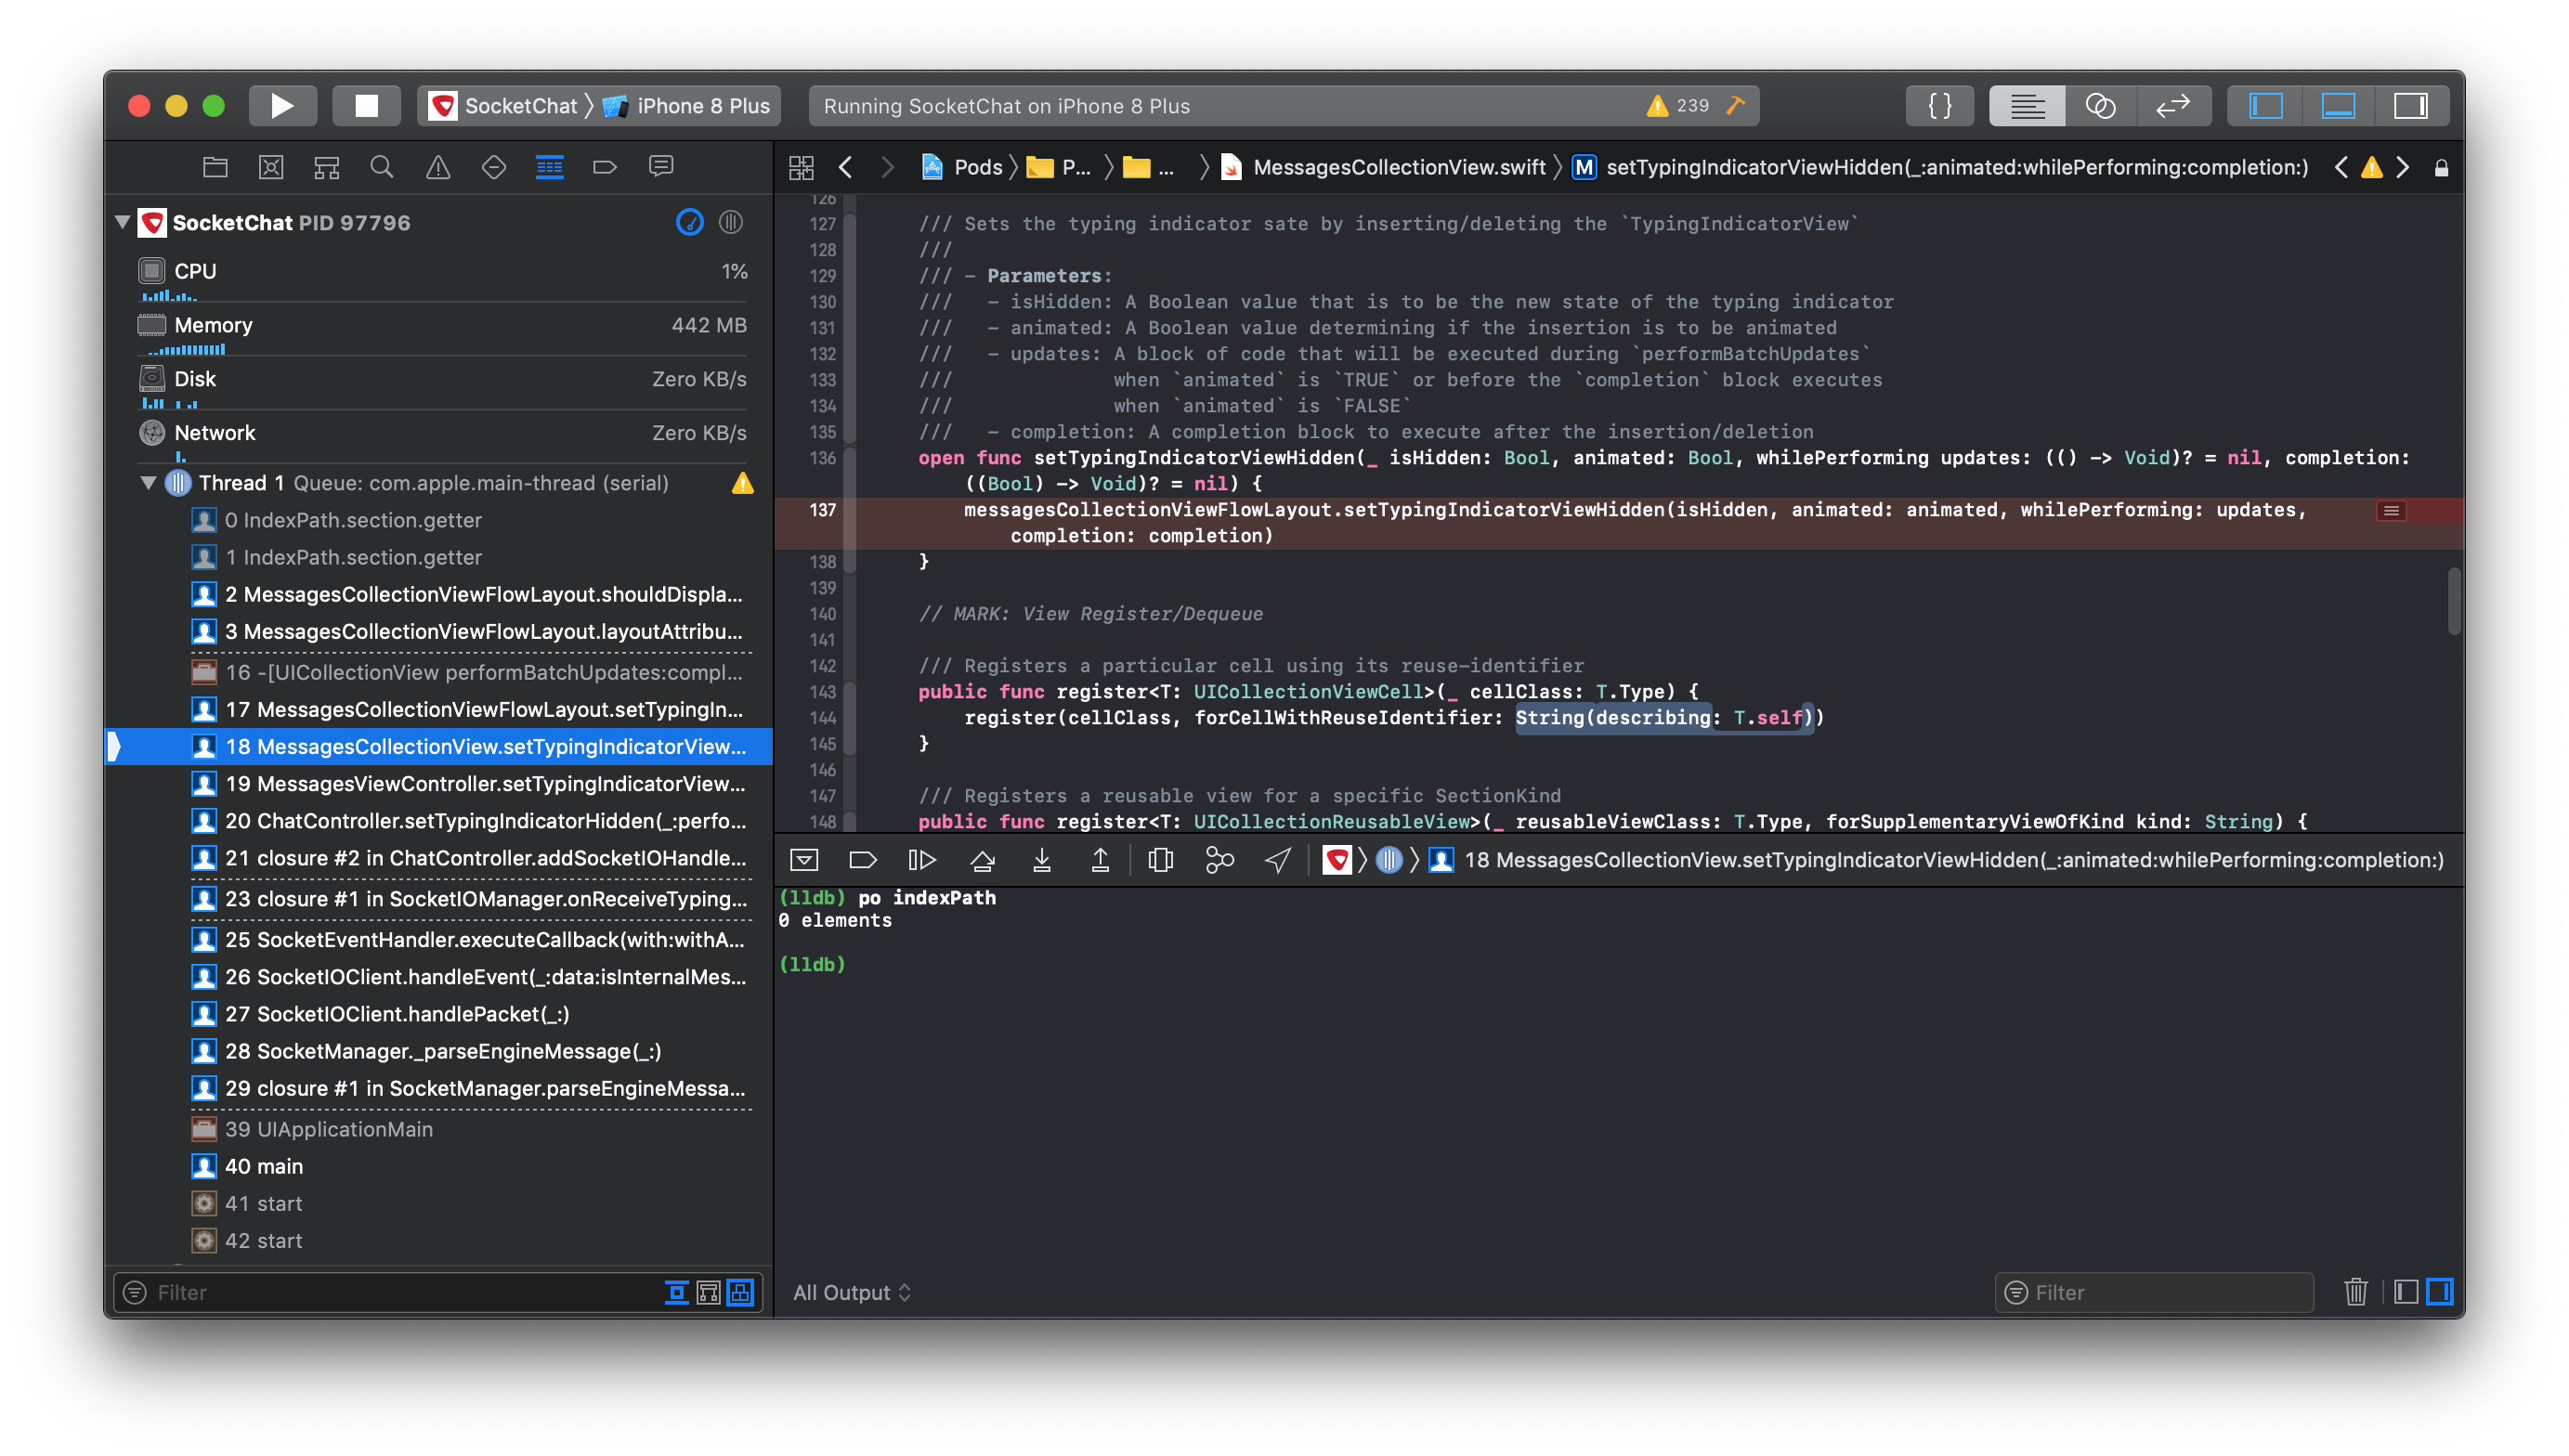Open the code snippets library braces icon
Viewport: 2569px width, 1456px height.
(x=1939, y=106)
